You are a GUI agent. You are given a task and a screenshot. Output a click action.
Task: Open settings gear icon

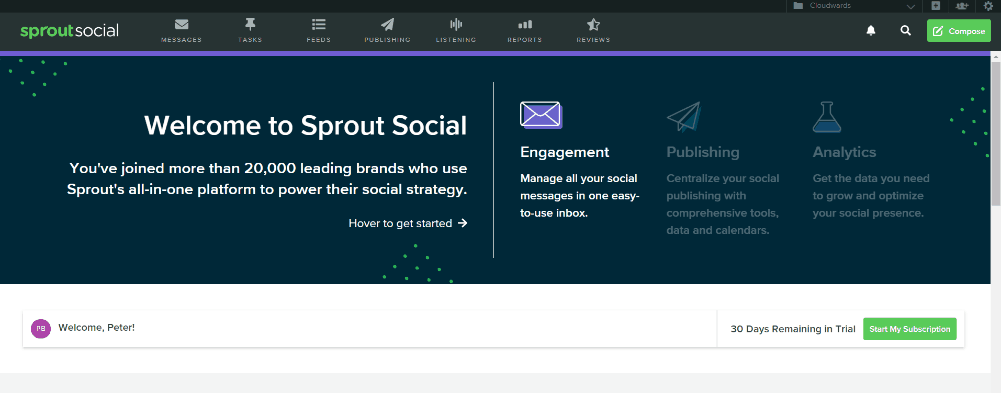coord(988,6)
